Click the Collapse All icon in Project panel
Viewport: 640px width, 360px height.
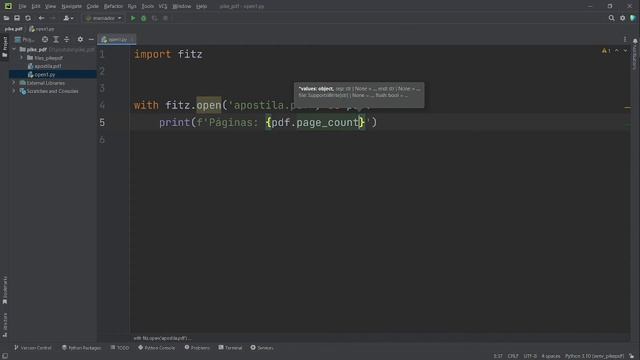67,40
